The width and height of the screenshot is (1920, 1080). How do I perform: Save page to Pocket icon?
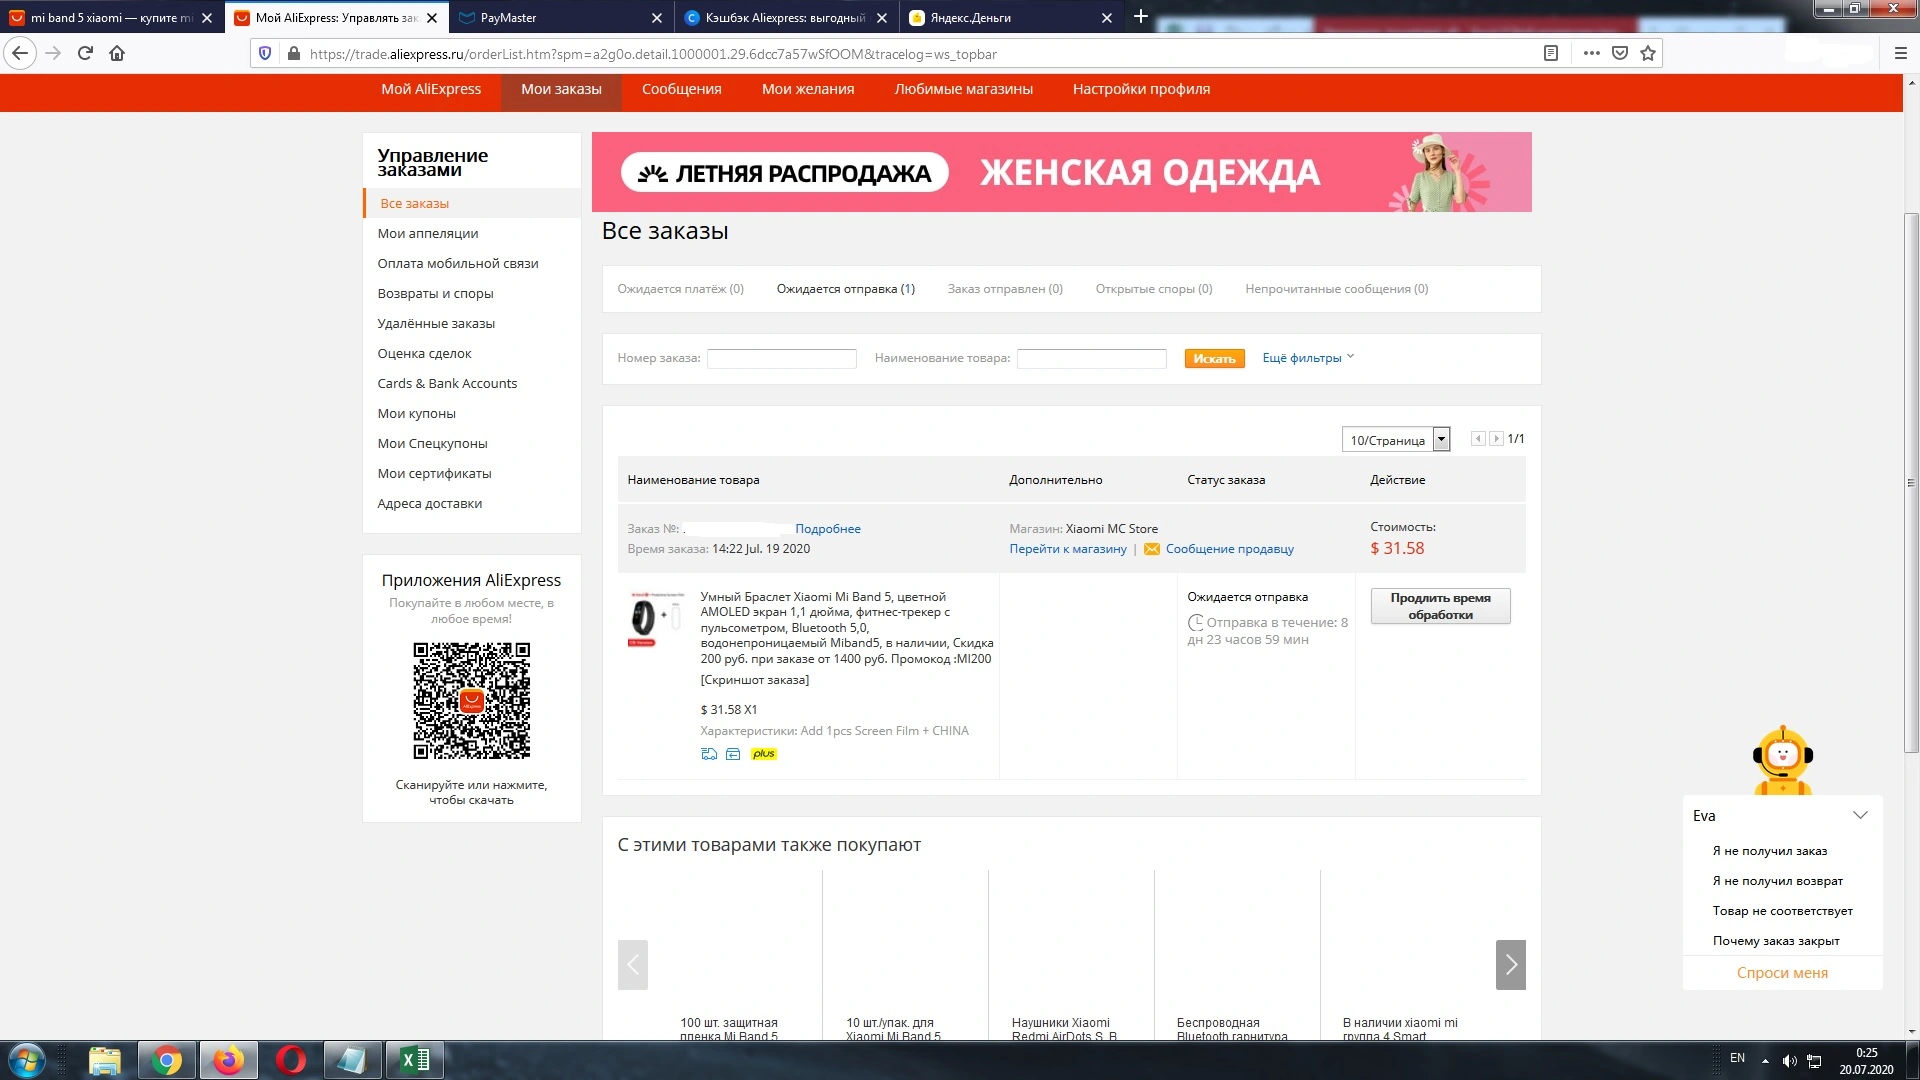tap(1620, 54)
